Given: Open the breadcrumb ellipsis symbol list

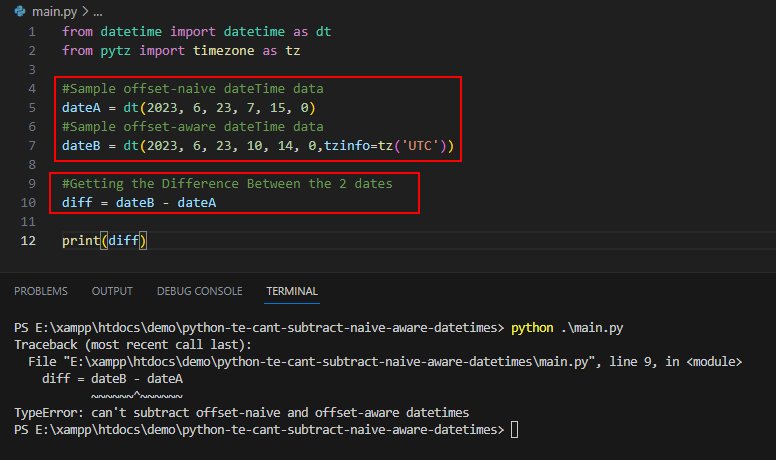Looking at the screenshot, I should [x=97, y=12].
